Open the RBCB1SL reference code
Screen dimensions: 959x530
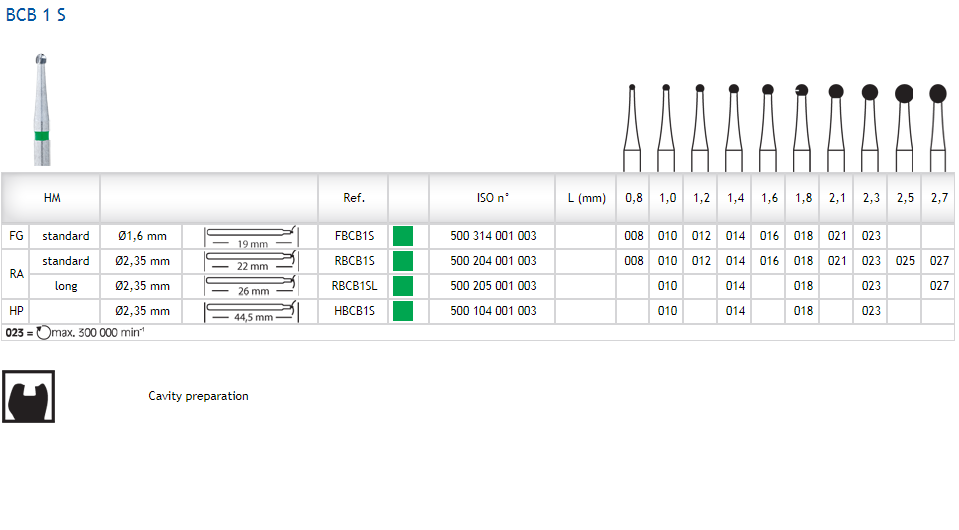click(x=354, y=286)
